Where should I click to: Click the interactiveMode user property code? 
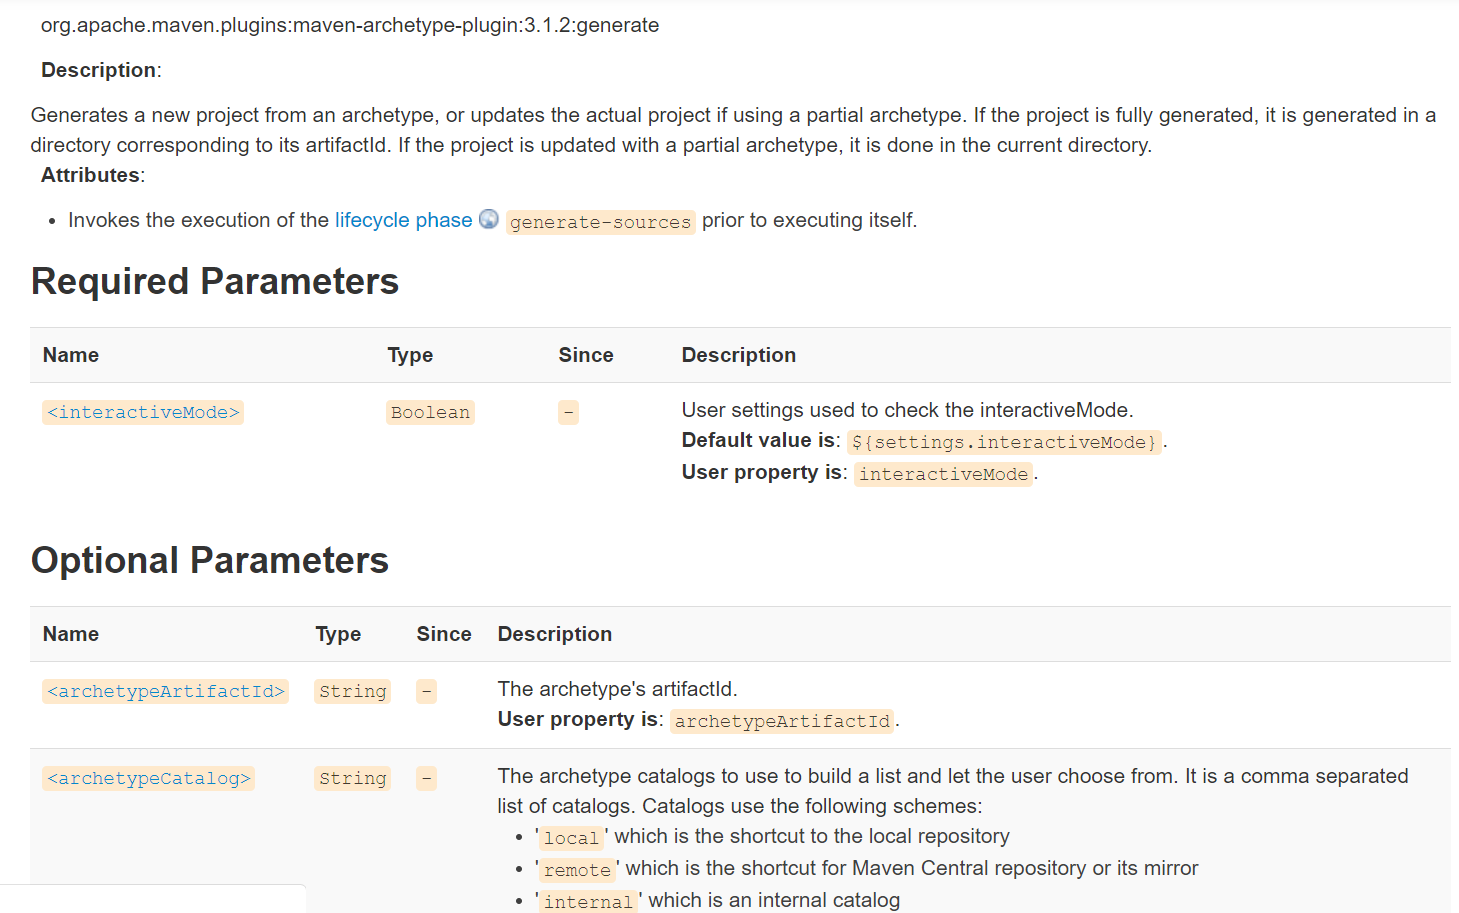[x=943, y=474]
